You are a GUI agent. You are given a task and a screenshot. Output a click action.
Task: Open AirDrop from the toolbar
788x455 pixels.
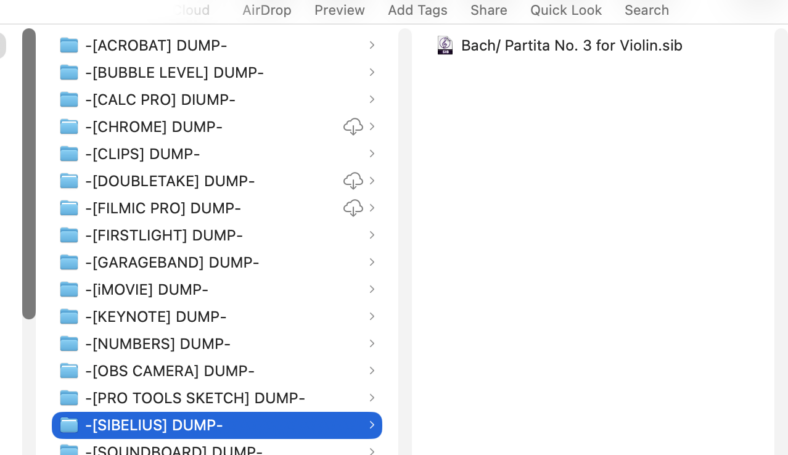click(x=267, y=10)
